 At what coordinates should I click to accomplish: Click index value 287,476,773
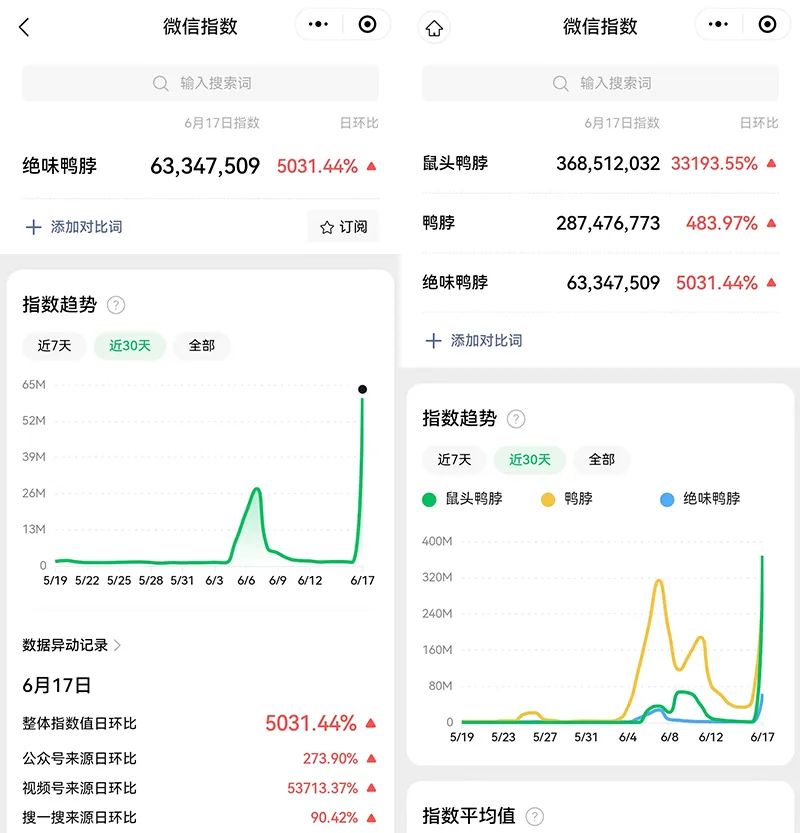point(608,223)
